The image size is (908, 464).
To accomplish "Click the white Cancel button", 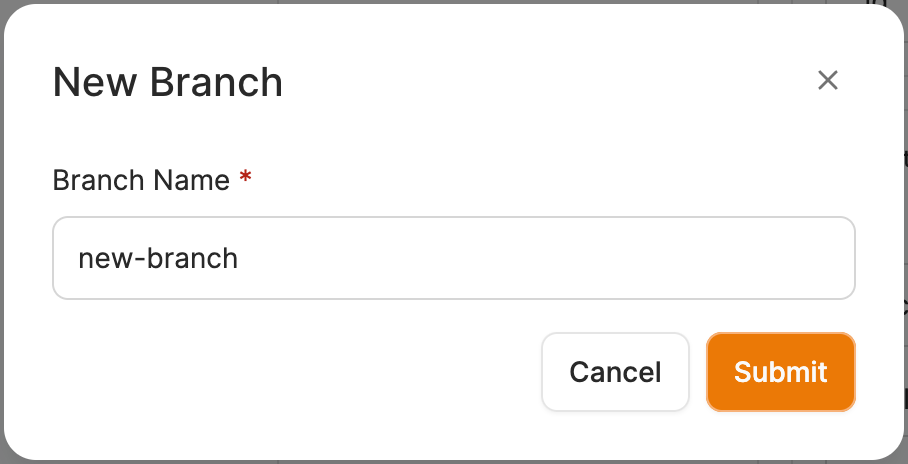I will 615,372.
